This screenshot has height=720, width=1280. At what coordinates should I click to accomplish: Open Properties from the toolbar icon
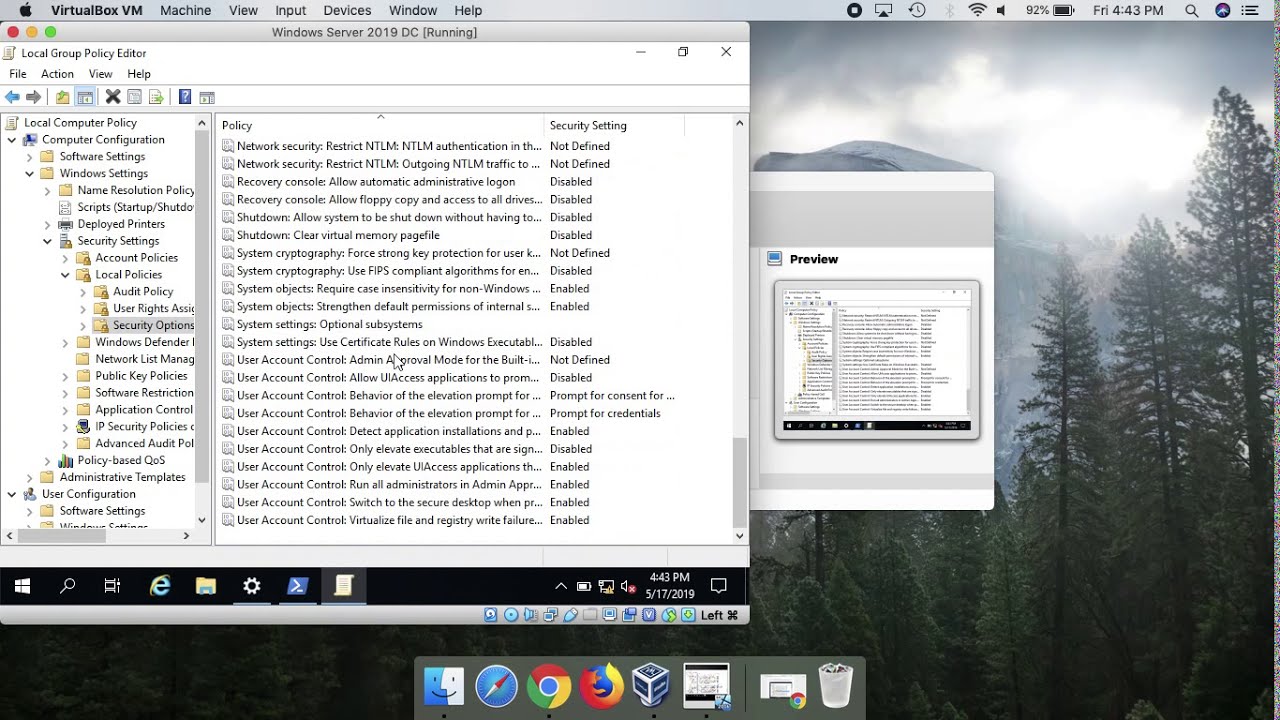tap(134, 97)
